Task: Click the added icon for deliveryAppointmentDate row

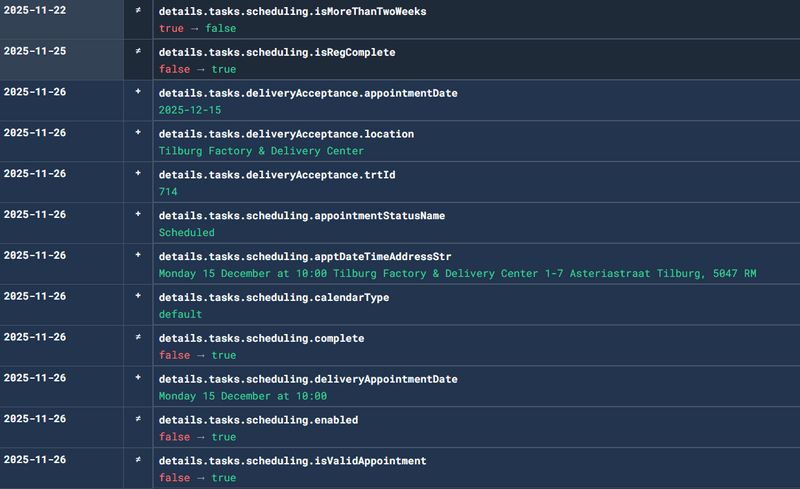Action: pyautogui.click(x=138, y=378)
